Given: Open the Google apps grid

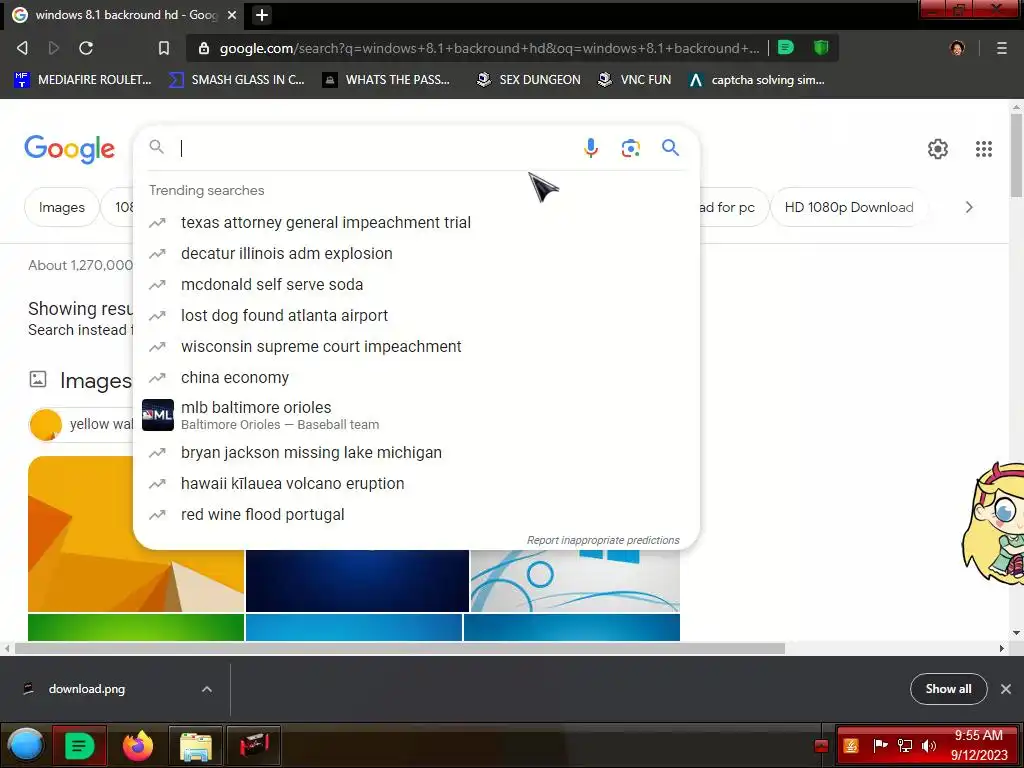Looking at the screenshot, I should coord(984,149).
